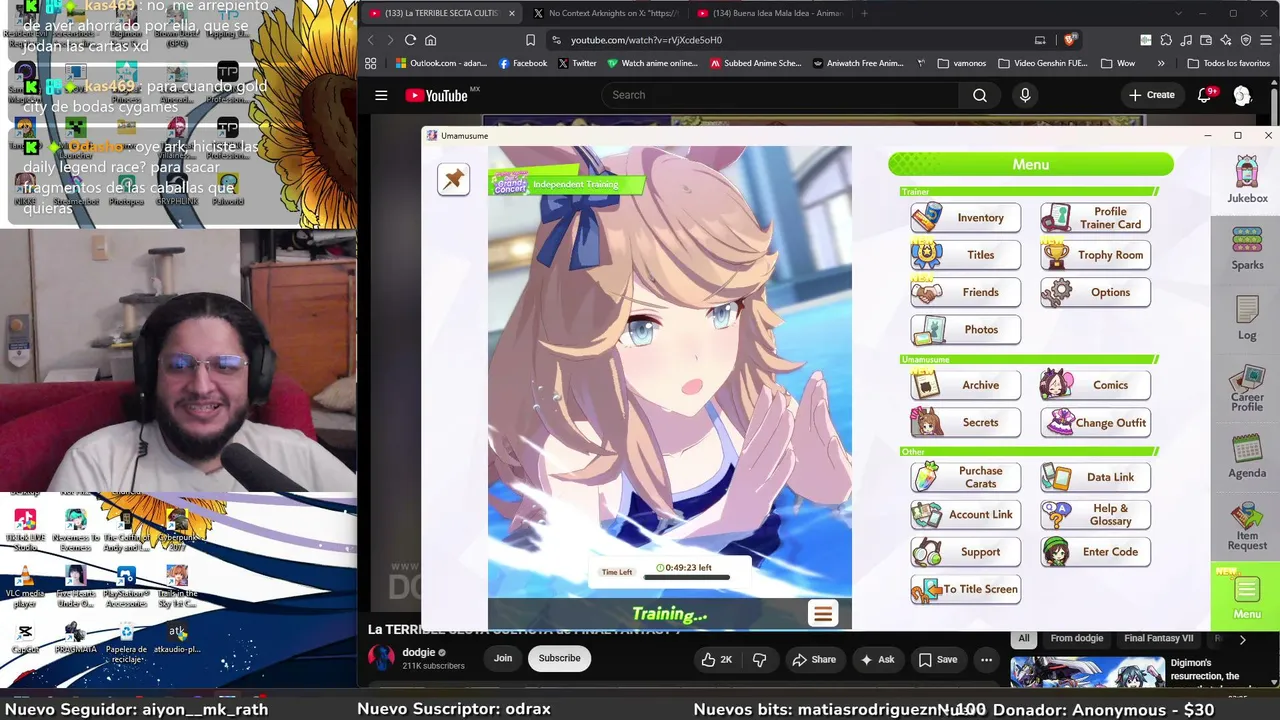Open game Options

(x=1095, y=292)
